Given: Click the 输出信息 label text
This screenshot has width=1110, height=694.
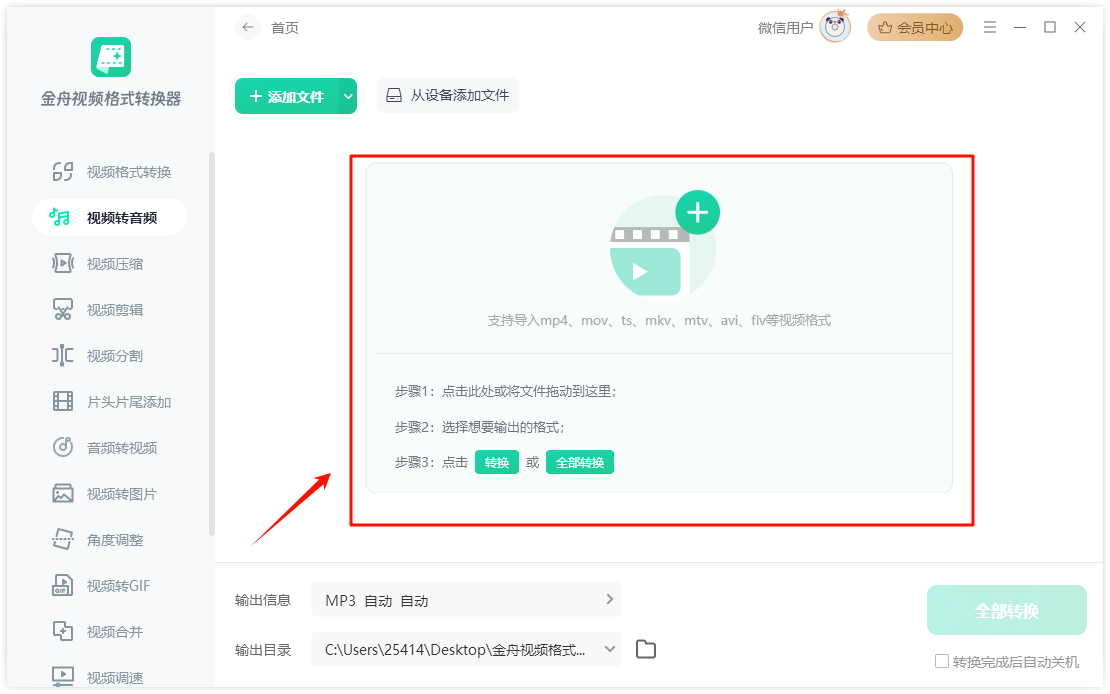Looking at the screenshot, I should 263,601.
